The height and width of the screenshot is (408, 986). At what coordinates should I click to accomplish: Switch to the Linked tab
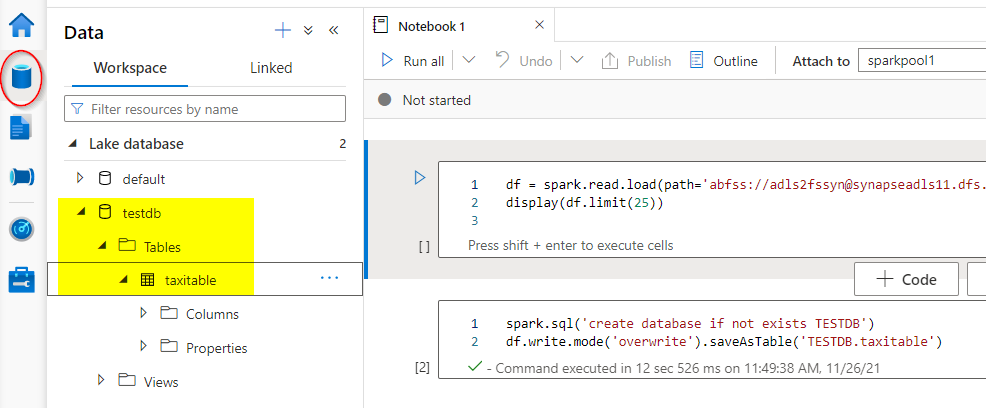tap(271, 68)
